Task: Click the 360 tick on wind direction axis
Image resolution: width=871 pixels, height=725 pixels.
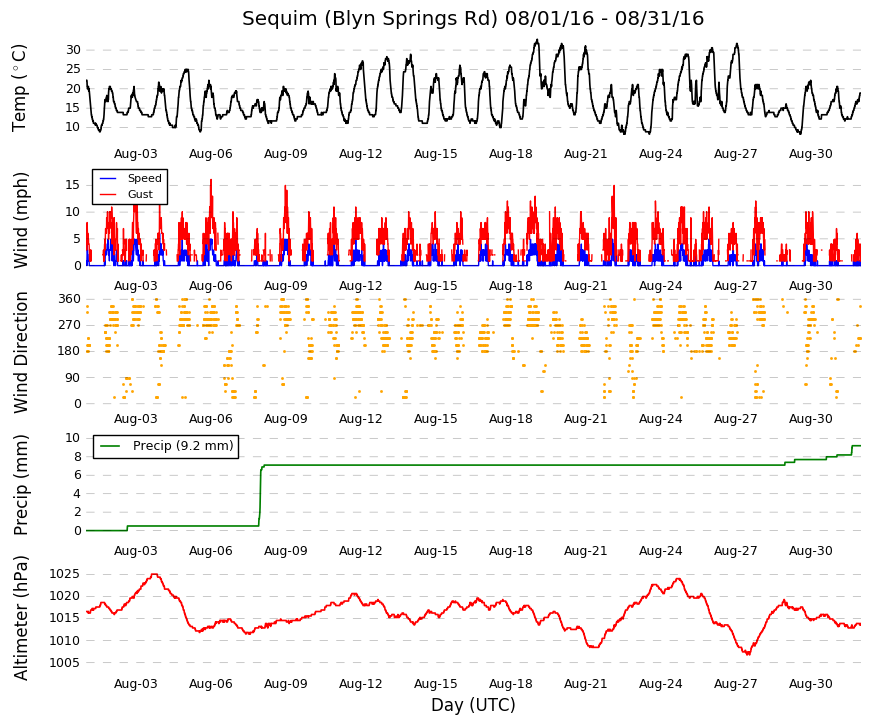Action: (x=69, y=299)
